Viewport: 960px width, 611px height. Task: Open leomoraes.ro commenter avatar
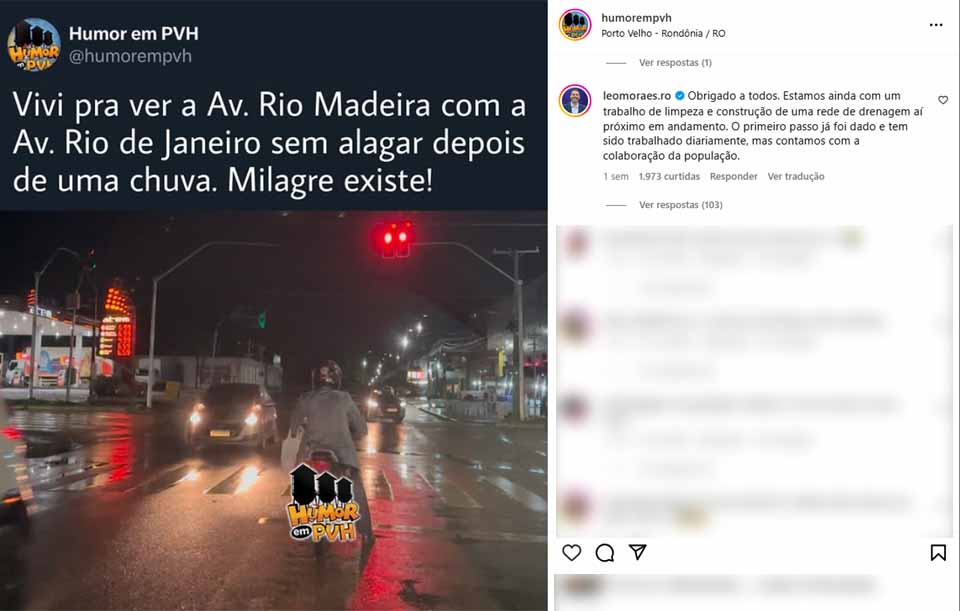(574, 101)
